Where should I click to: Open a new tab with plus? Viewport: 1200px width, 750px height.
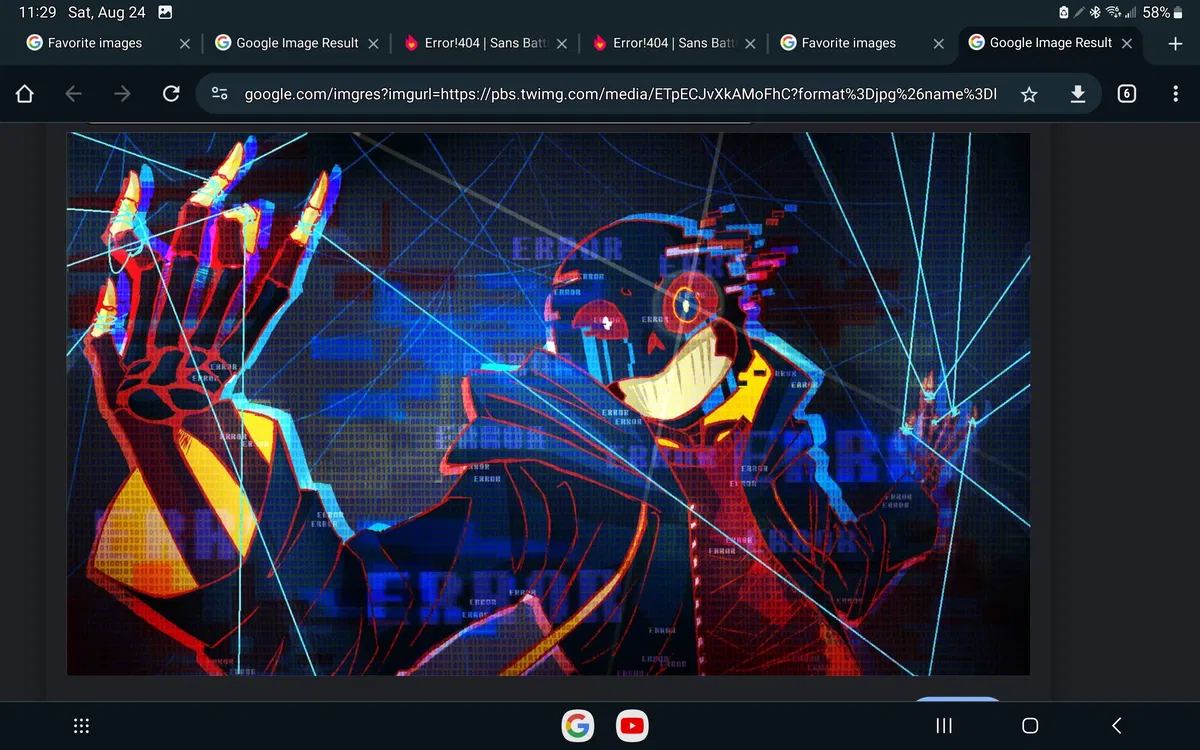1175,43
